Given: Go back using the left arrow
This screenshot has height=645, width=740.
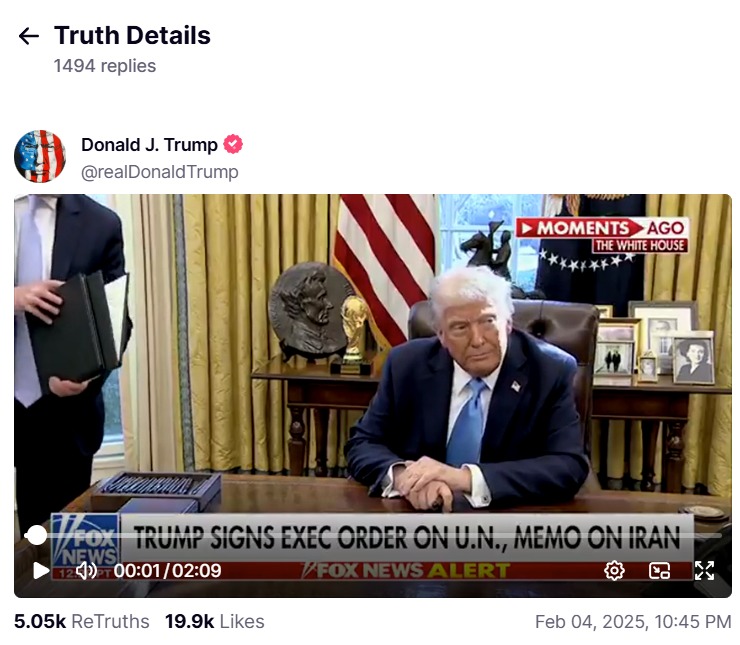Looking at the screenshot, I should click(28, 36).
